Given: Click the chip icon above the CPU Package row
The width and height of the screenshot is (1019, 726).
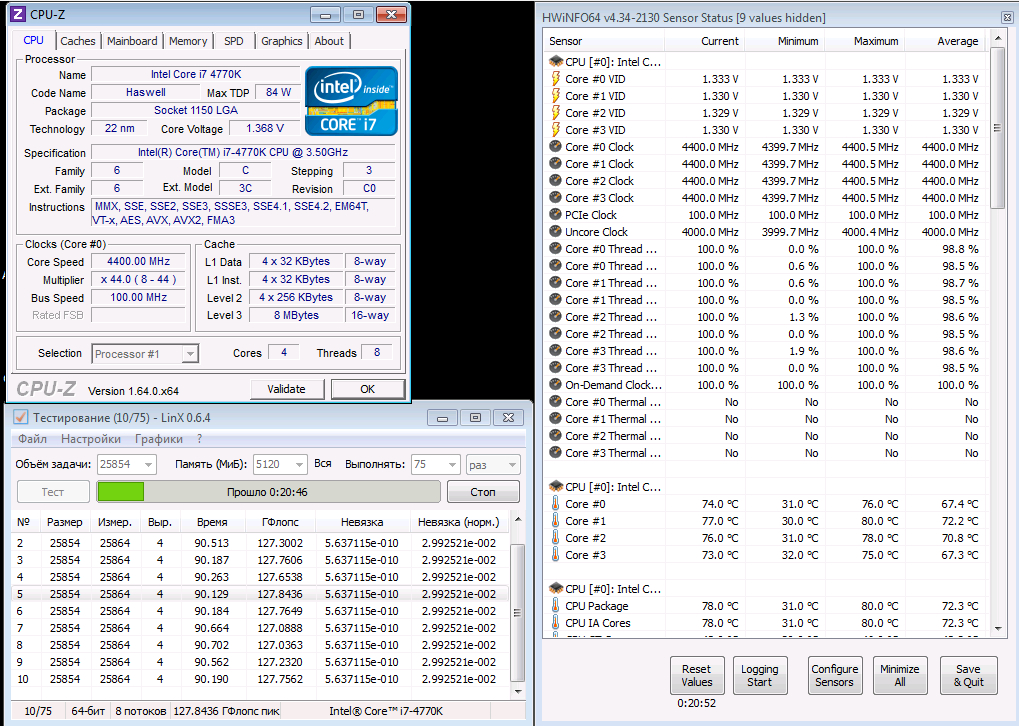Looking at the screenshot, I should [556, 588].
